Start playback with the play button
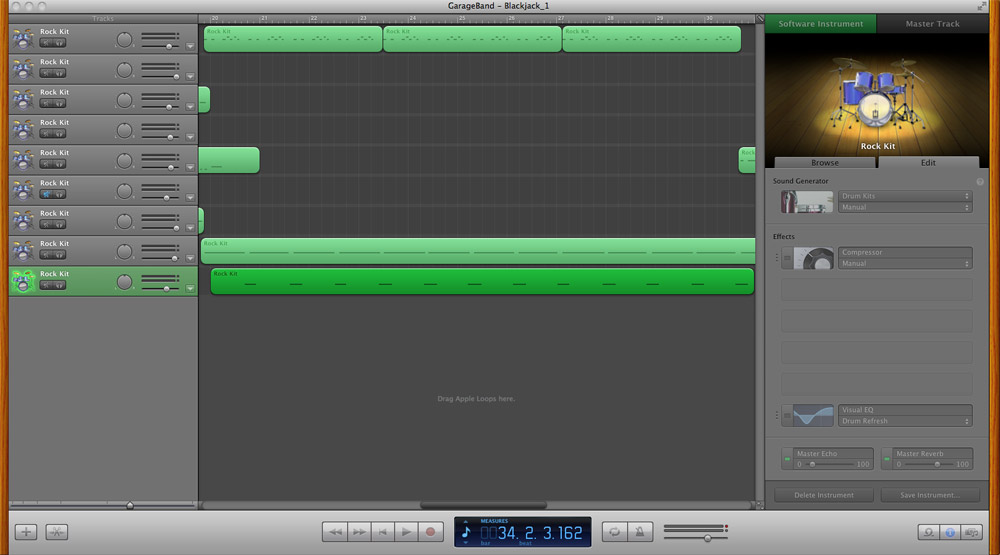The width and height of the screenshot is (1000, 555). tap(406, 531)
